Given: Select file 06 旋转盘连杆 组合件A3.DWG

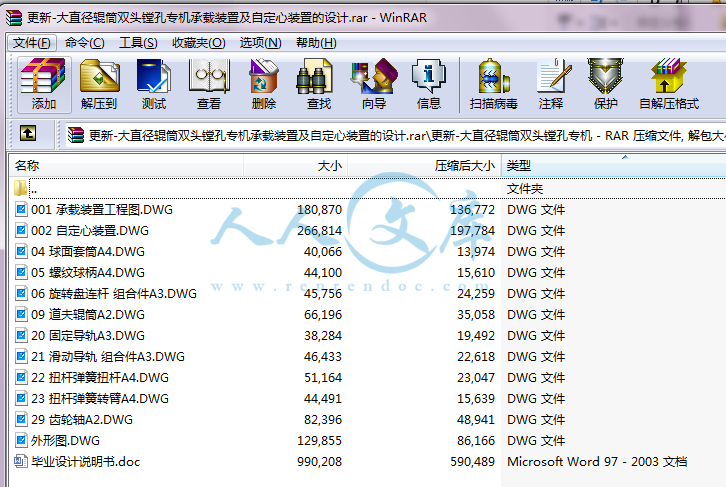Looking at the screenshot, I should point(114,293).
